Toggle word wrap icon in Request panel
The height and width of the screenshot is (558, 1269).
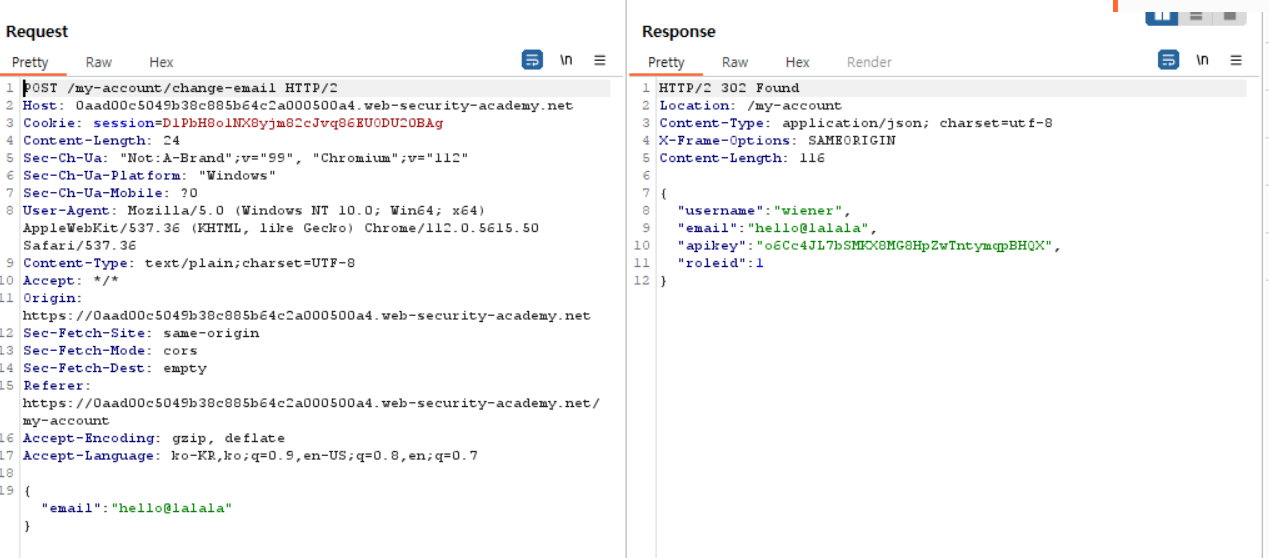pos(532,60)
